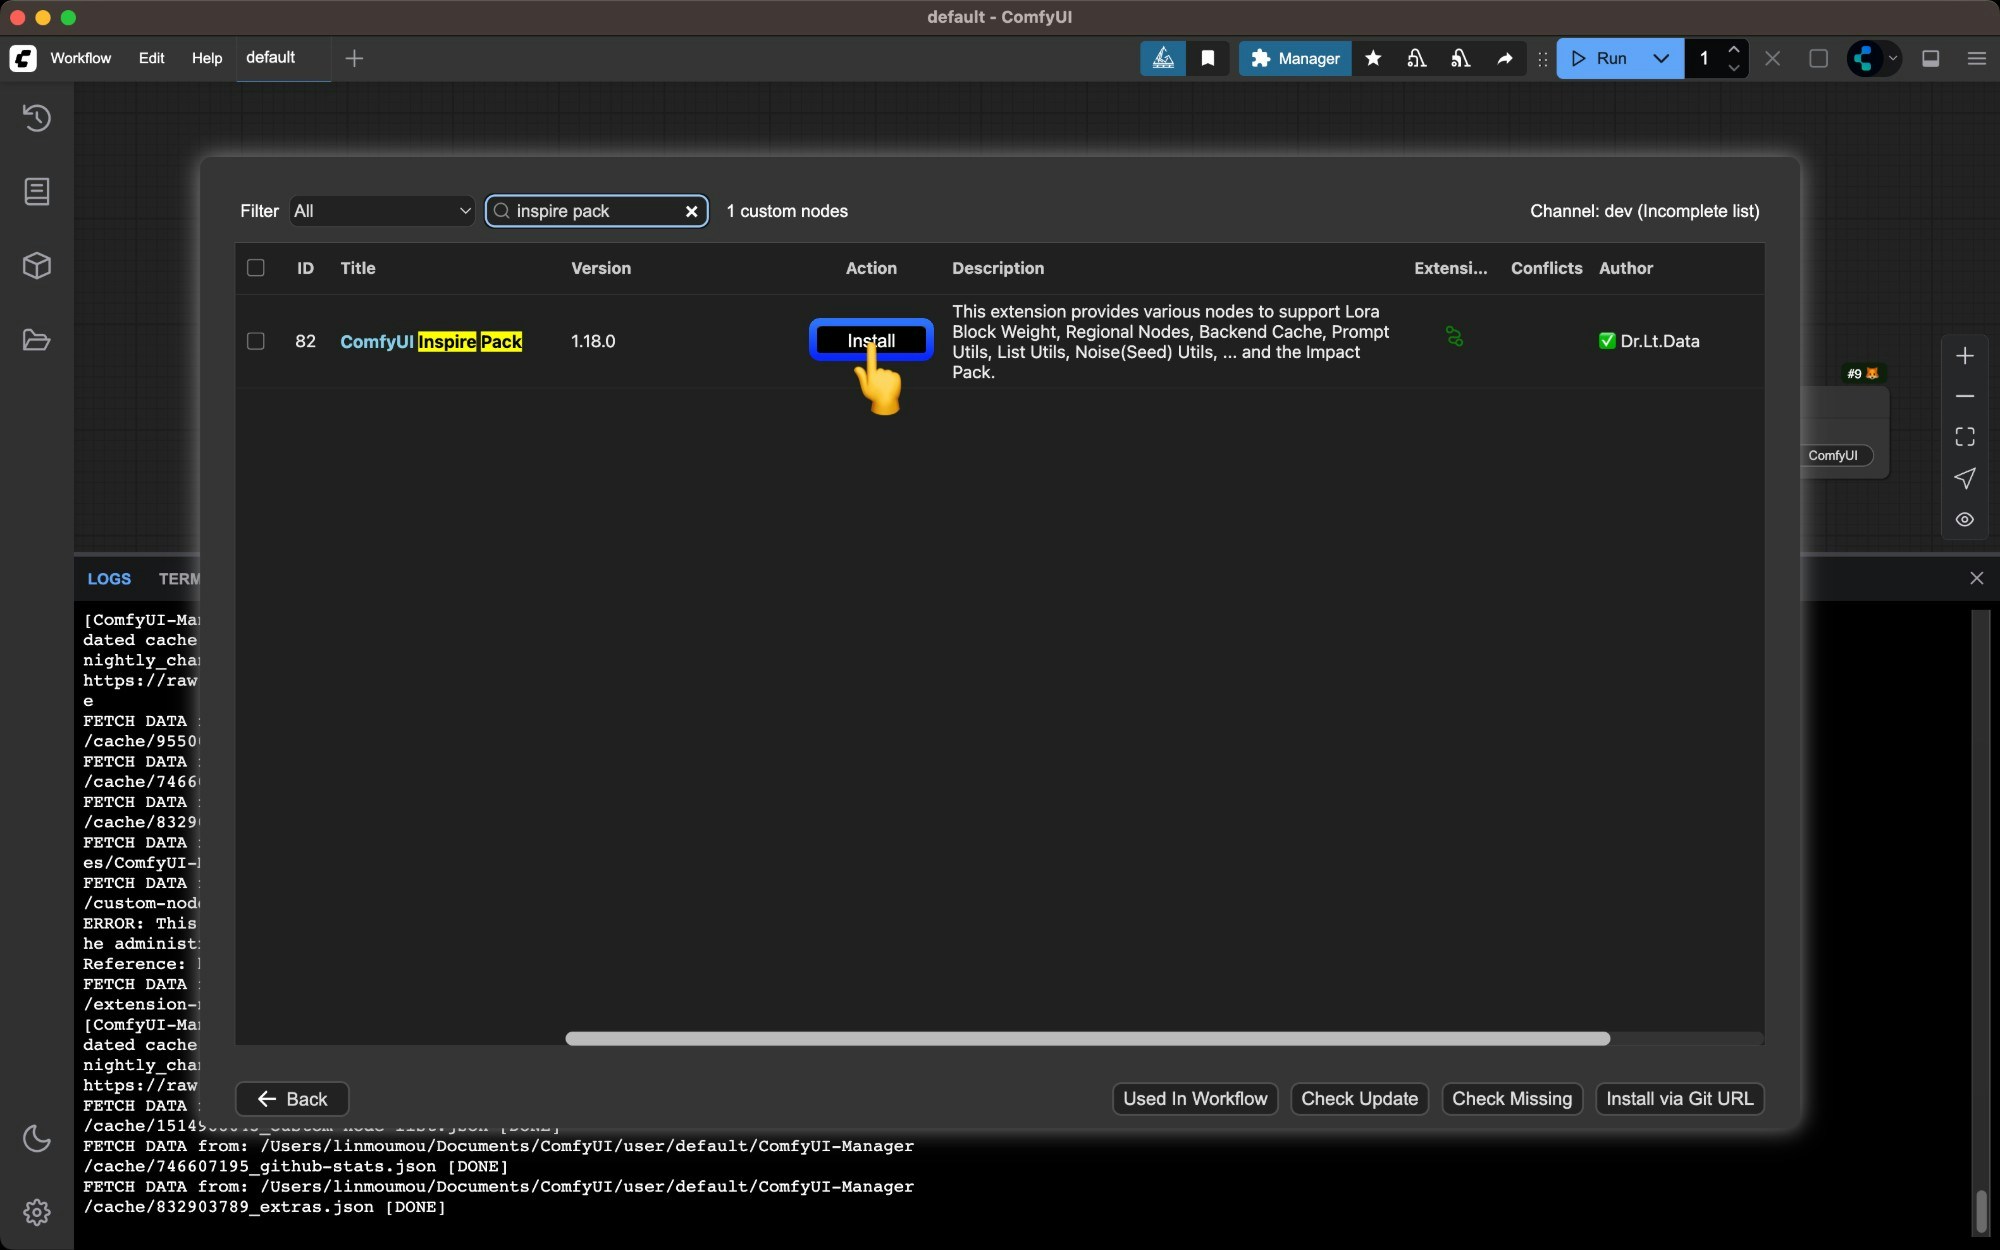Select the bookmark icon in the toolbar
This screenshot has width=2000, height=1250.
tap(1208, 59)
